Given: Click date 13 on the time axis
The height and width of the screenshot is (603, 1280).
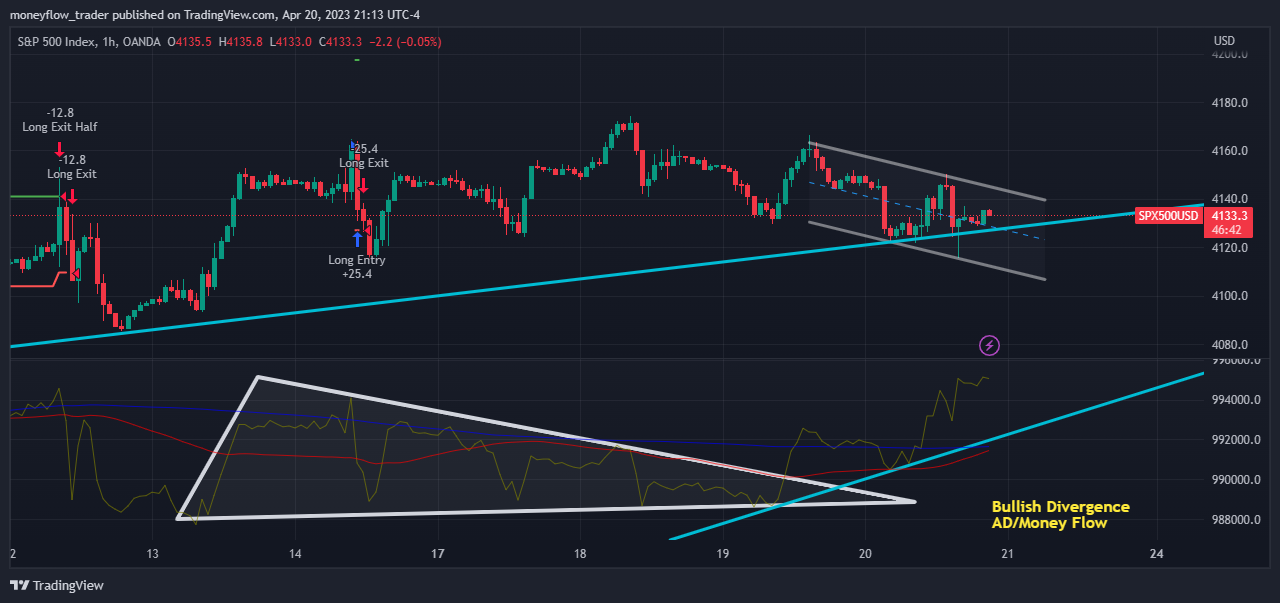Looking at the screenshot, I should point(153,554).
